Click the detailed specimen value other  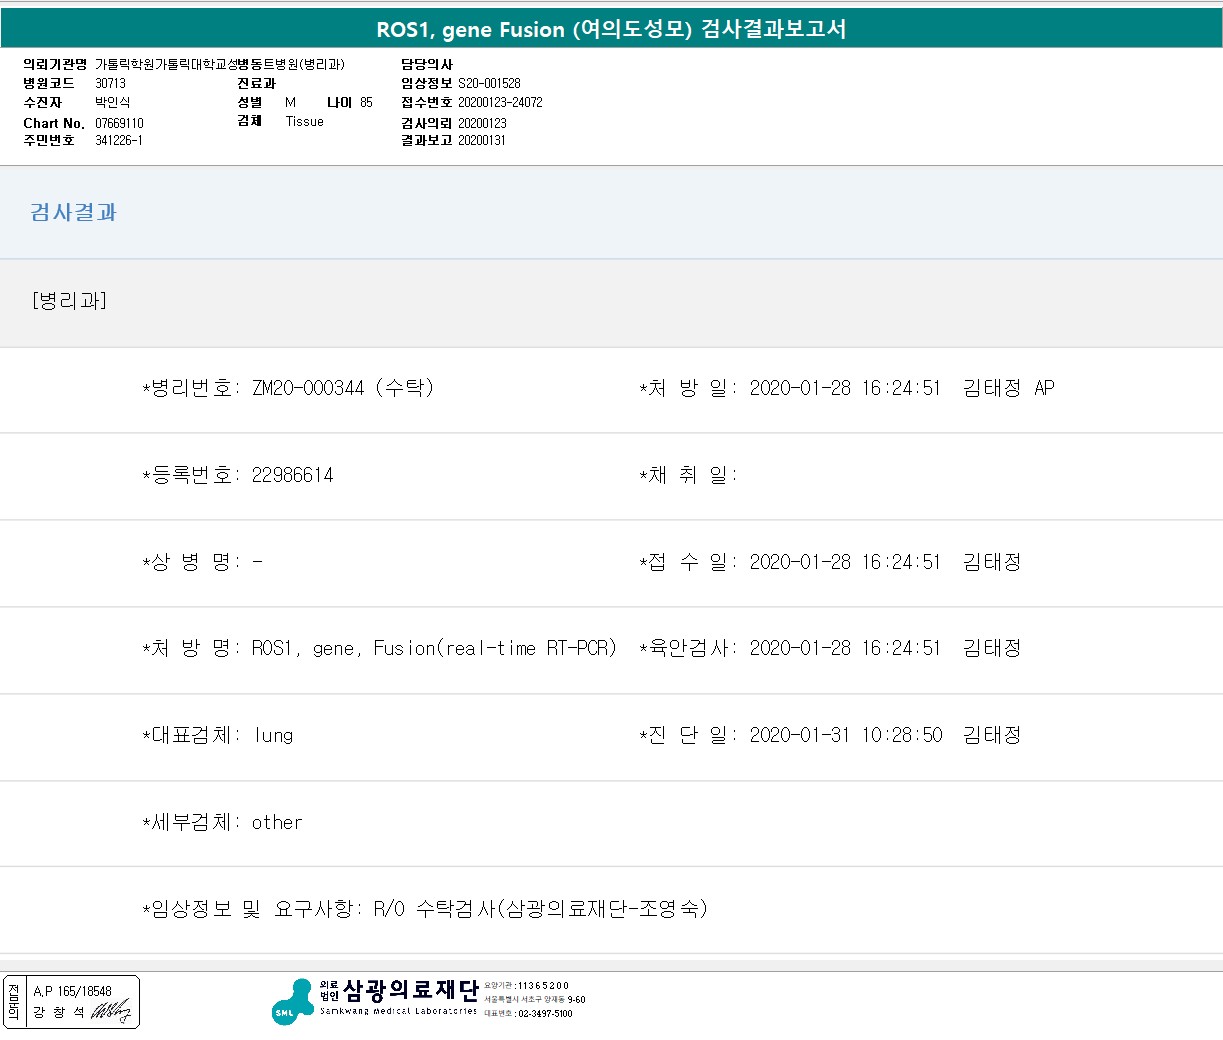(x=277, y=822)
